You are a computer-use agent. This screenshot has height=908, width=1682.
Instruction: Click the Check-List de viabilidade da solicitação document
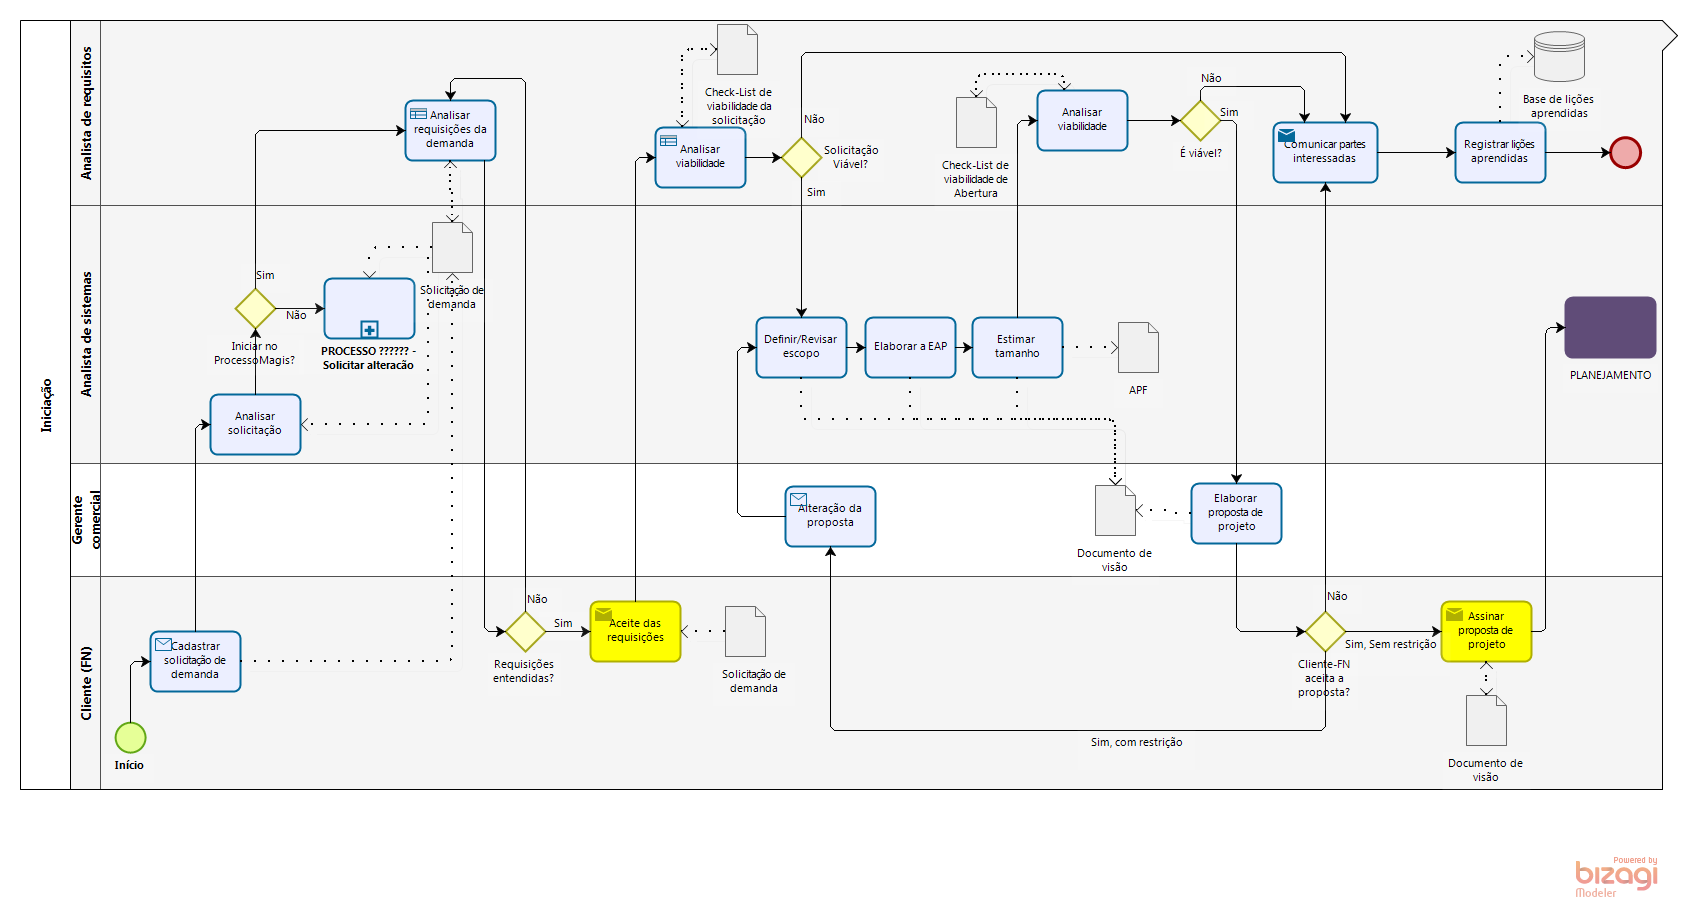(x=737, y=50)
